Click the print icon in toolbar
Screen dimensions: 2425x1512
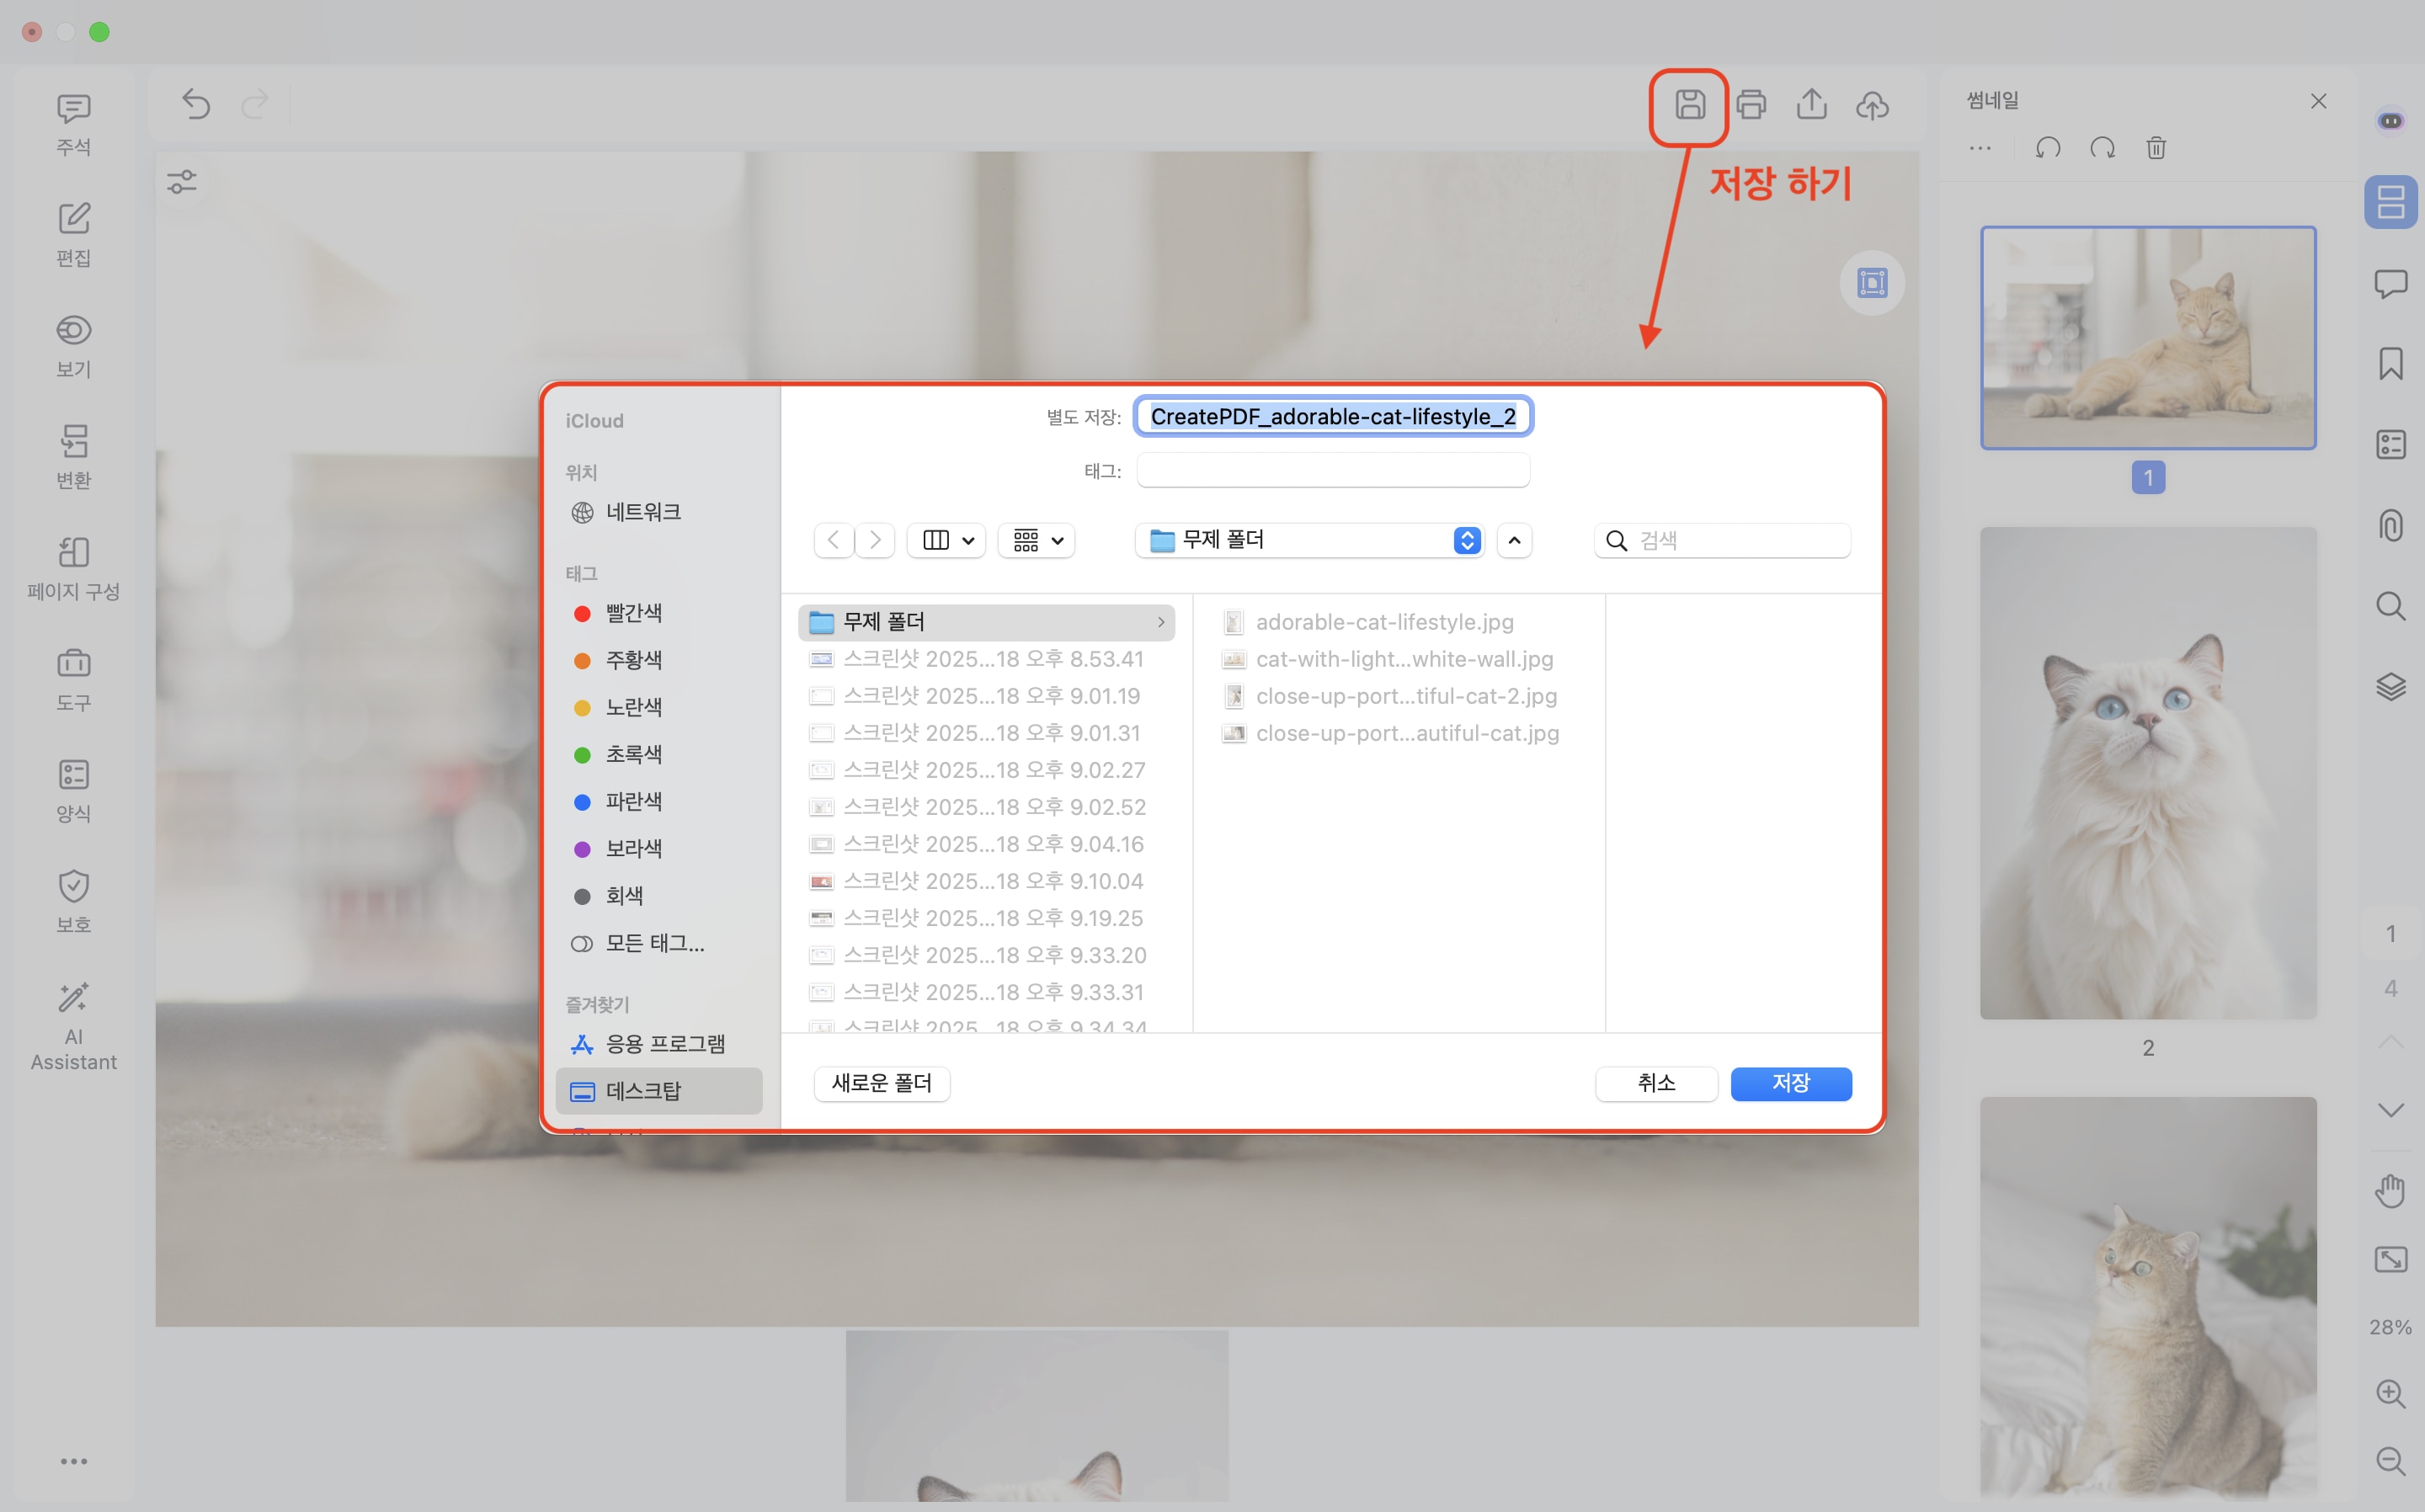(x=1751, y=105)
